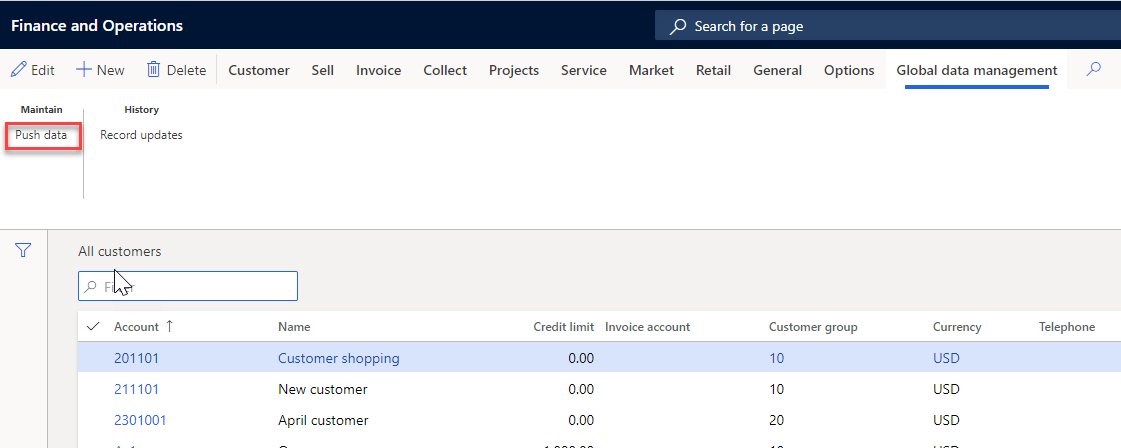Image resolution: width=1121 pixels, height=448 pixels.
Task: Click the search page magnifier icon
Action: 677,26
